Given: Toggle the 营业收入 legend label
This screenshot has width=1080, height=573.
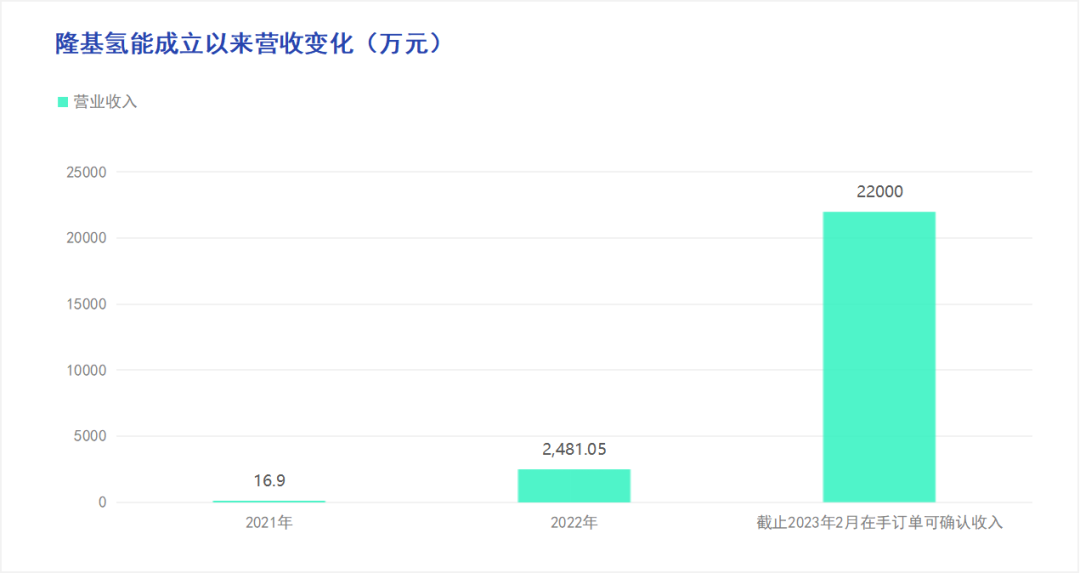Looking at the screenshot, I should tap(105, 102).
